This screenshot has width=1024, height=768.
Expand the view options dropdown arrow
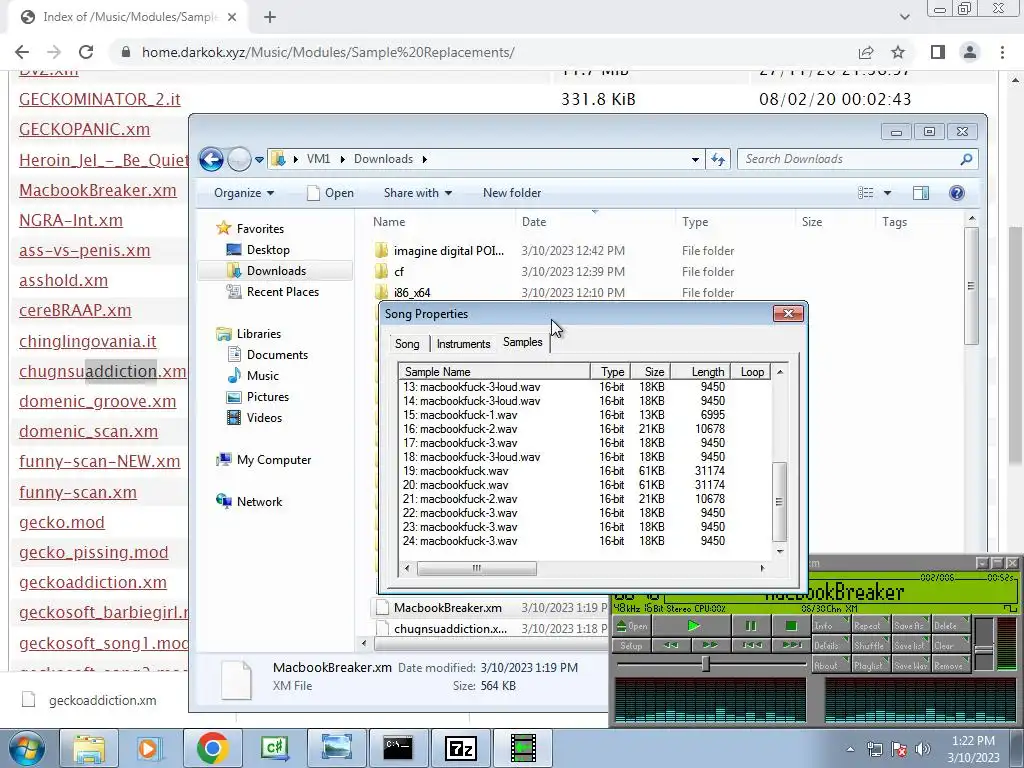point(887,193)
